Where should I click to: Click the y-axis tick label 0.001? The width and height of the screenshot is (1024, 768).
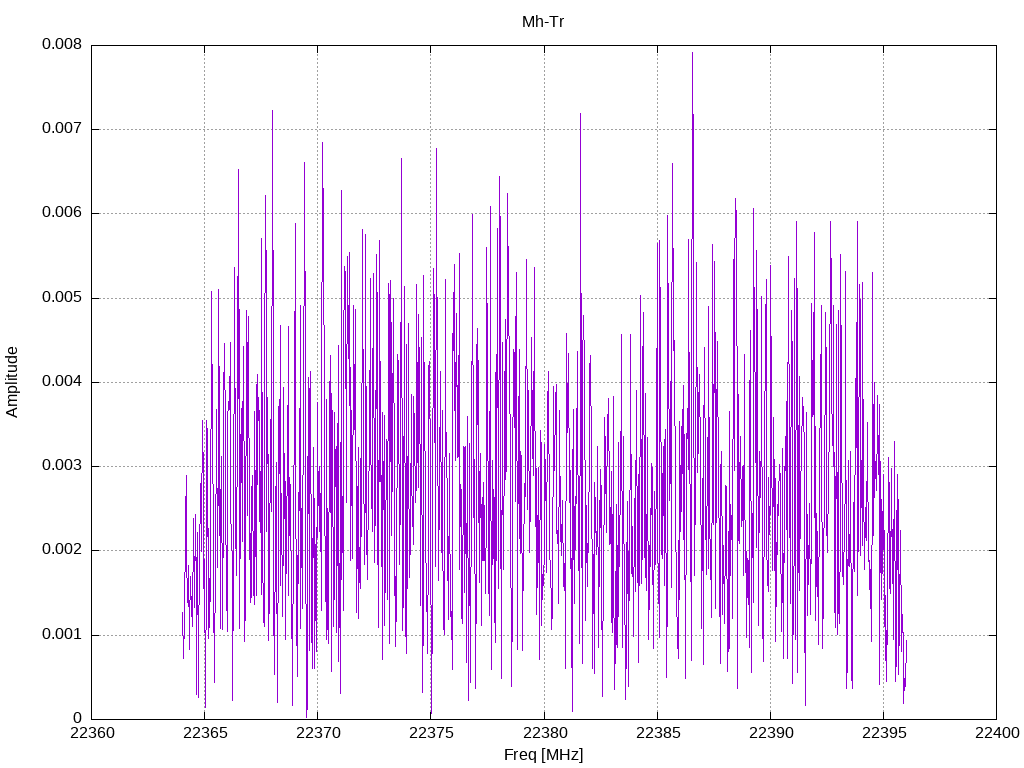62,634
